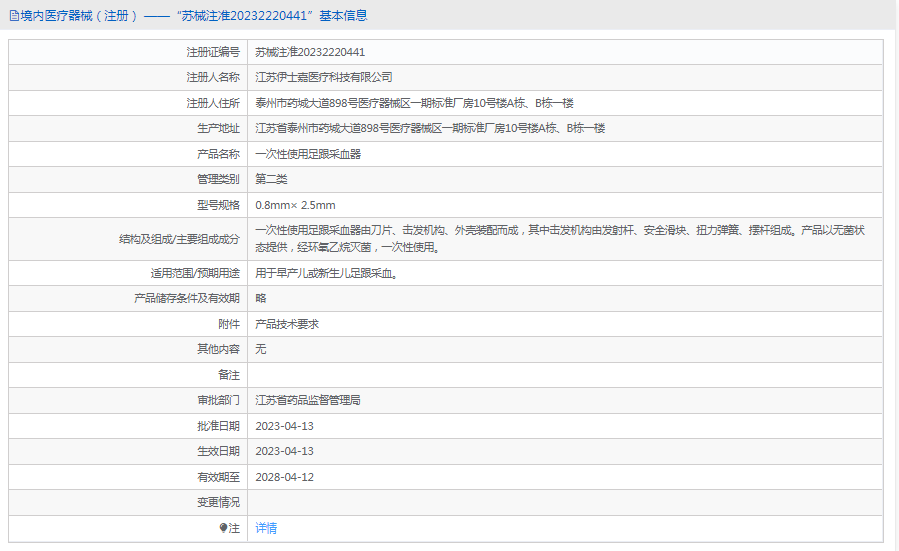Select specification 0.8mm× 2.5mm
The height and width of the screenshot is (551, 899).
click(295, 205)
